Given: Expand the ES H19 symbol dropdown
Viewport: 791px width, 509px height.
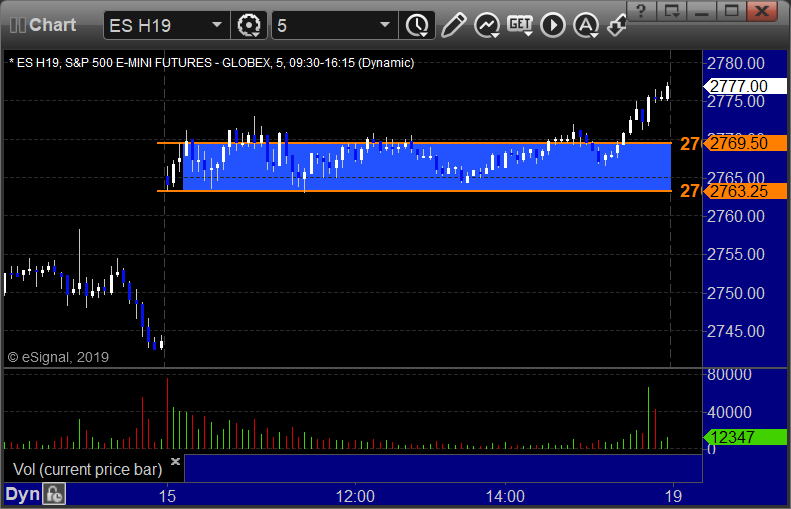Looking at the screenshot, I should tap(217, 24).
